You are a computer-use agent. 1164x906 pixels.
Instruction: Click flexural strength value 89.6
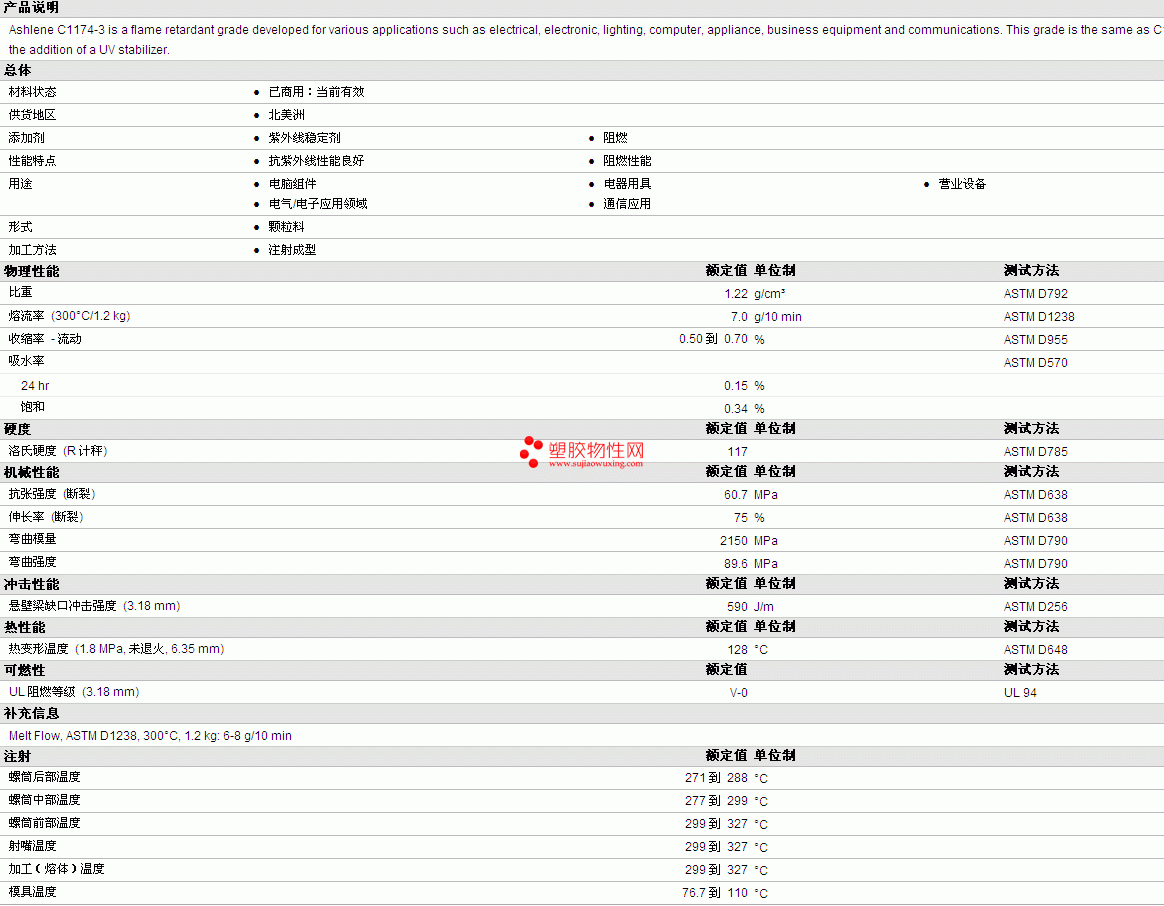tap(736, 564)
